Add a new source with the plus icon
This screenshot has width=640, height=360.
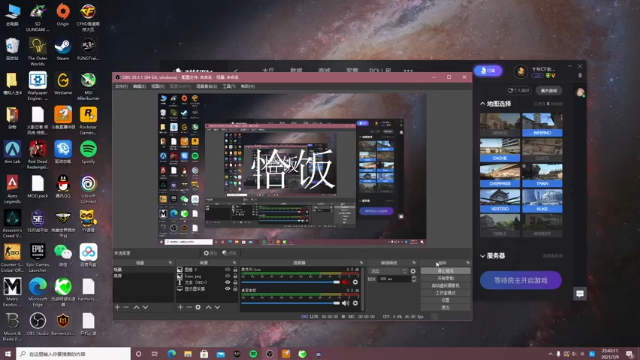(x=180, y=307)
